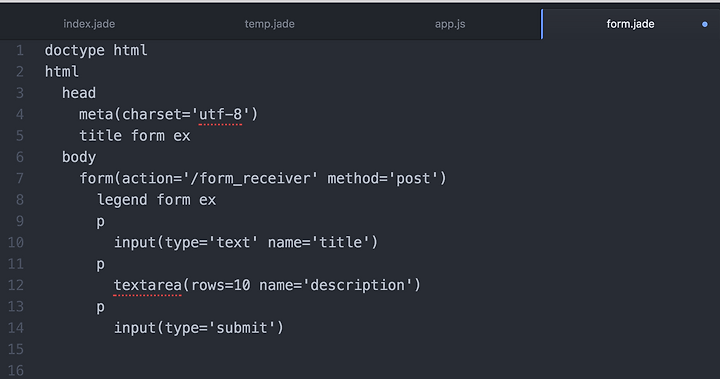This screenshot has width=720, height=379.
Task: Click line number 12 in gutter
Action: tap(16, 285)
